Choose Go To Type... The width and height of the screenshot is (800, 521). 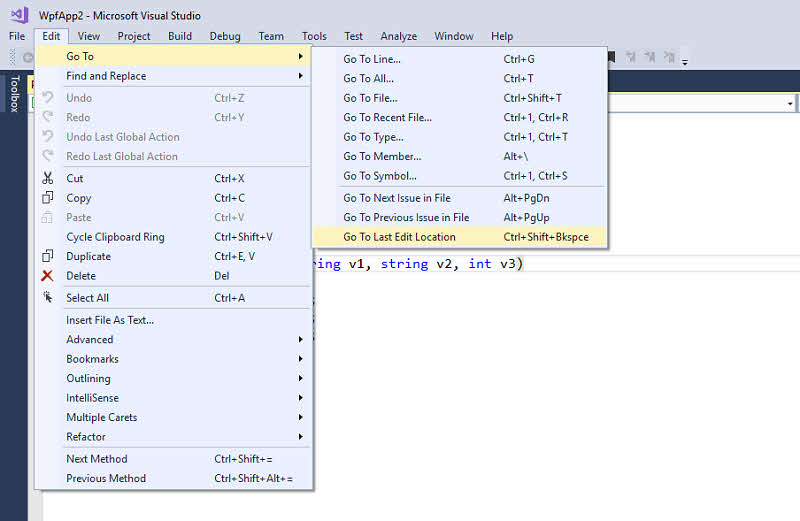(x=460, y=137)
